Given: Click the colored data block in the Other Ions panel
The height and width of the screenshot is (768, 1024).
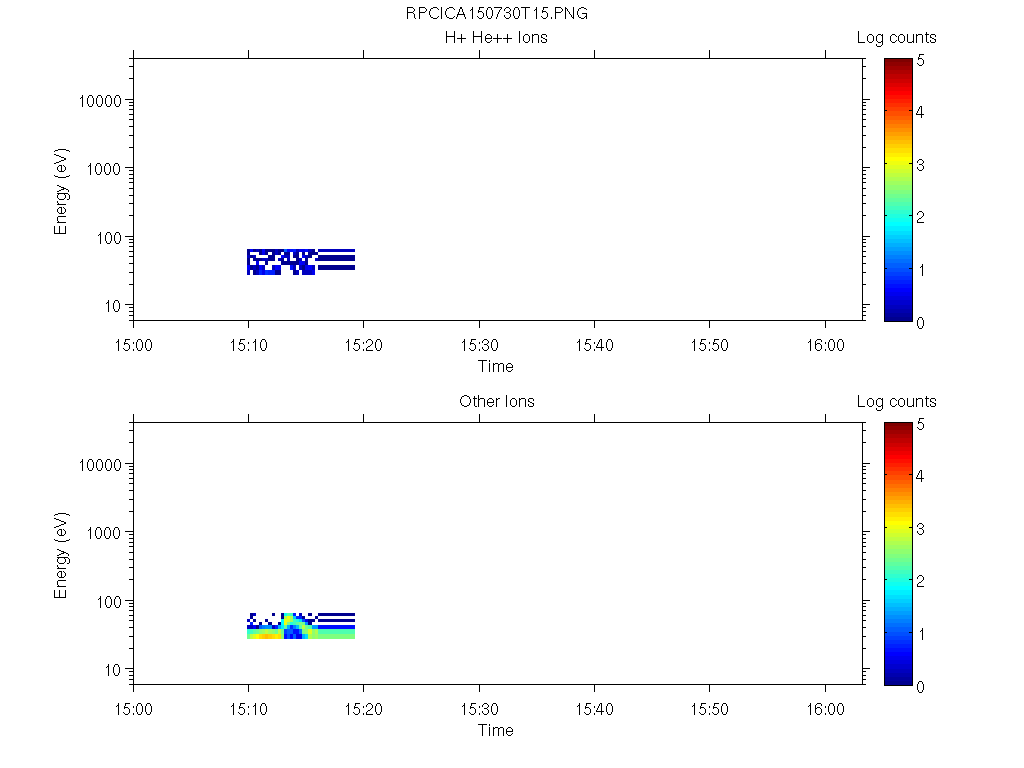Looking at the screenshot, I should [x=301, y=626].
